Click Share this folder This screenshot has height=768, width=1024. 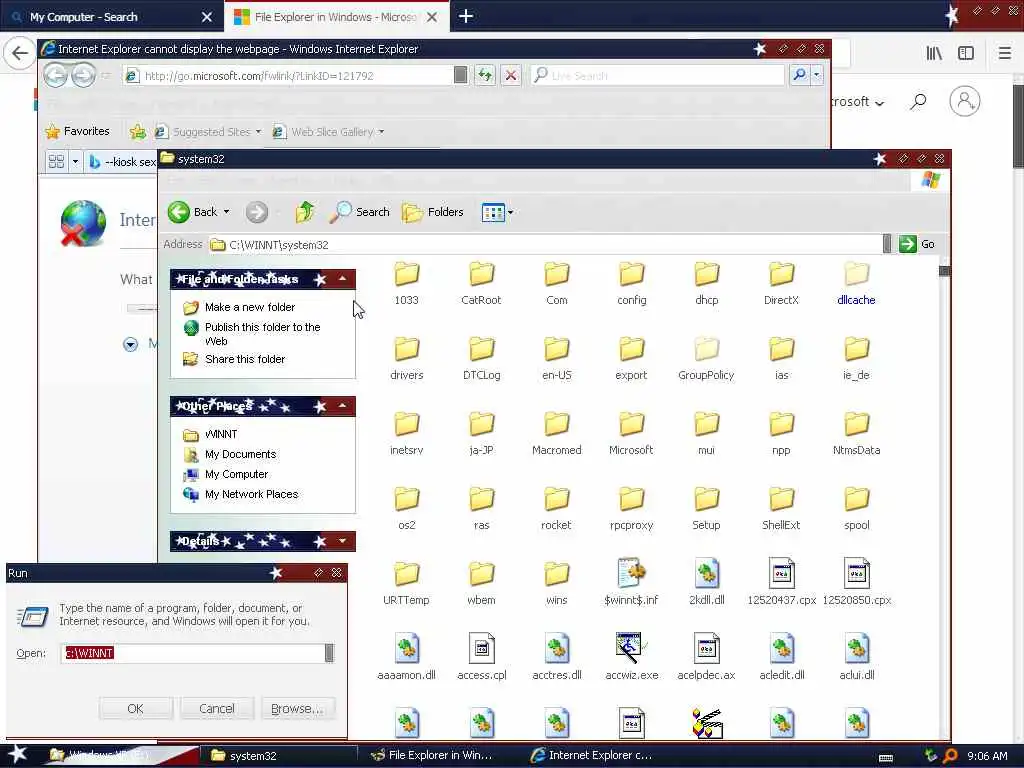click(245, 359)
